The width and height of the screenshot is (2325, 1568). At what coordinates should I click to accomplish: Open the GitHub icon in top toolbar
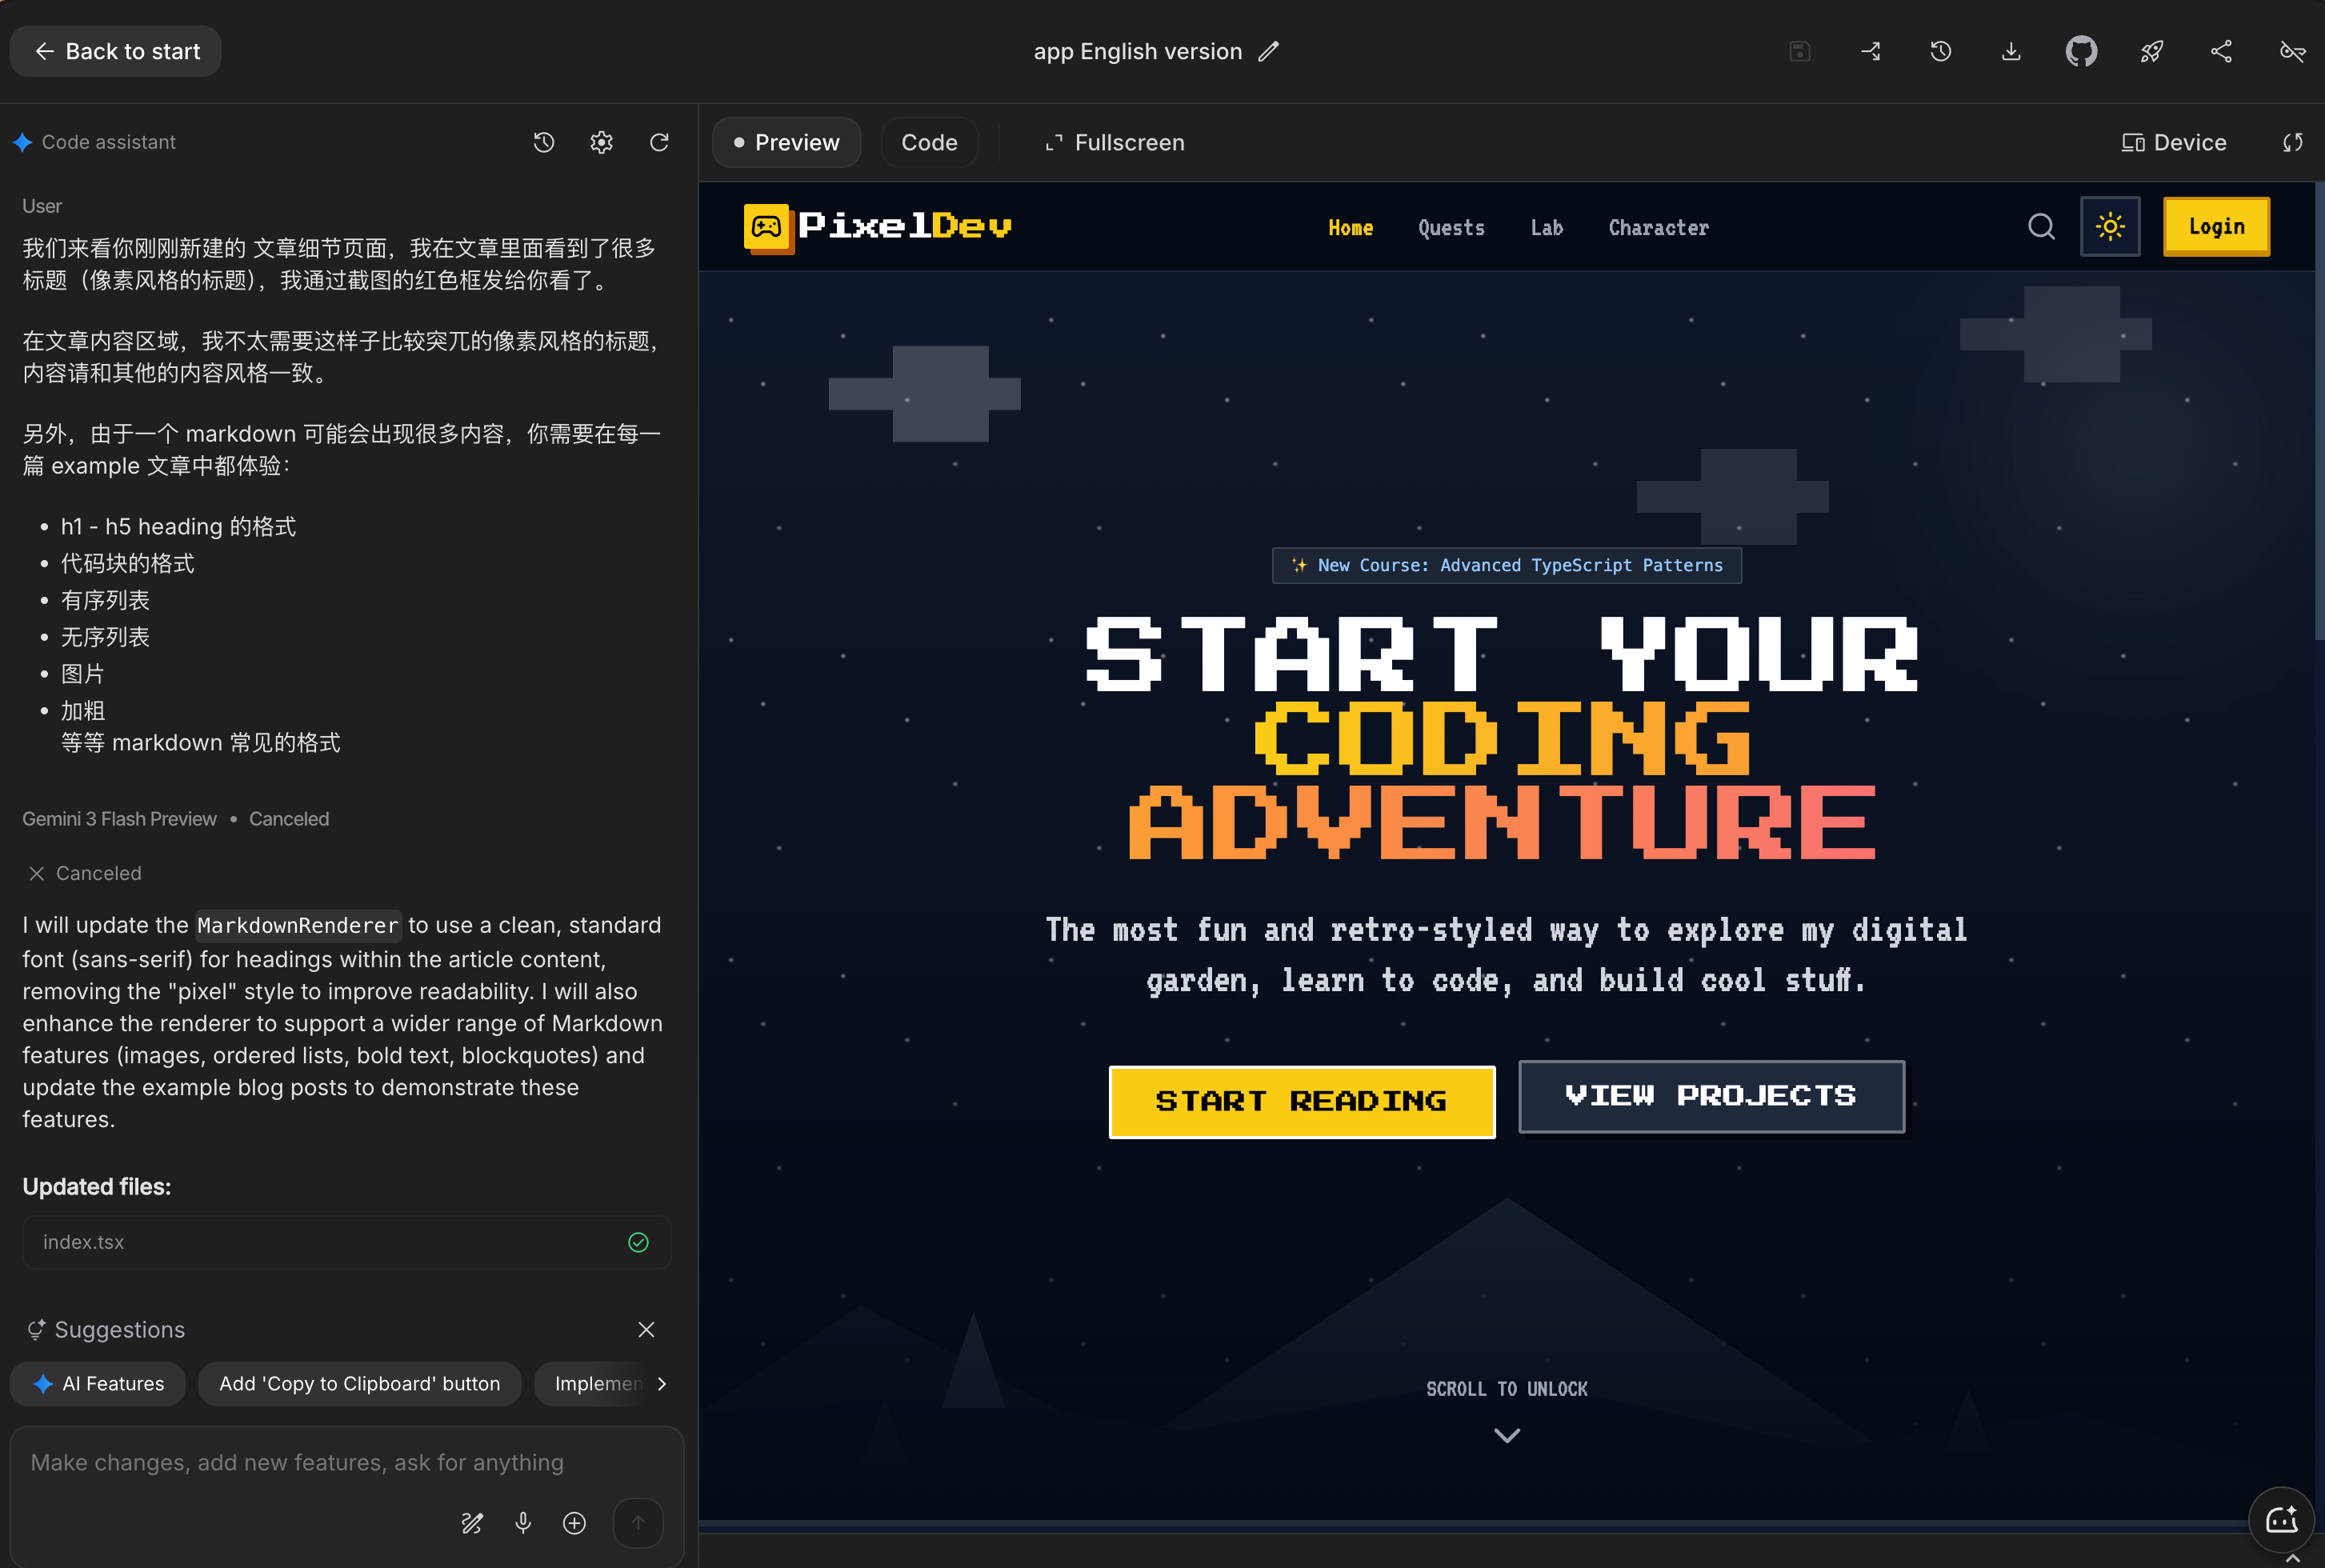[2081, 51]
